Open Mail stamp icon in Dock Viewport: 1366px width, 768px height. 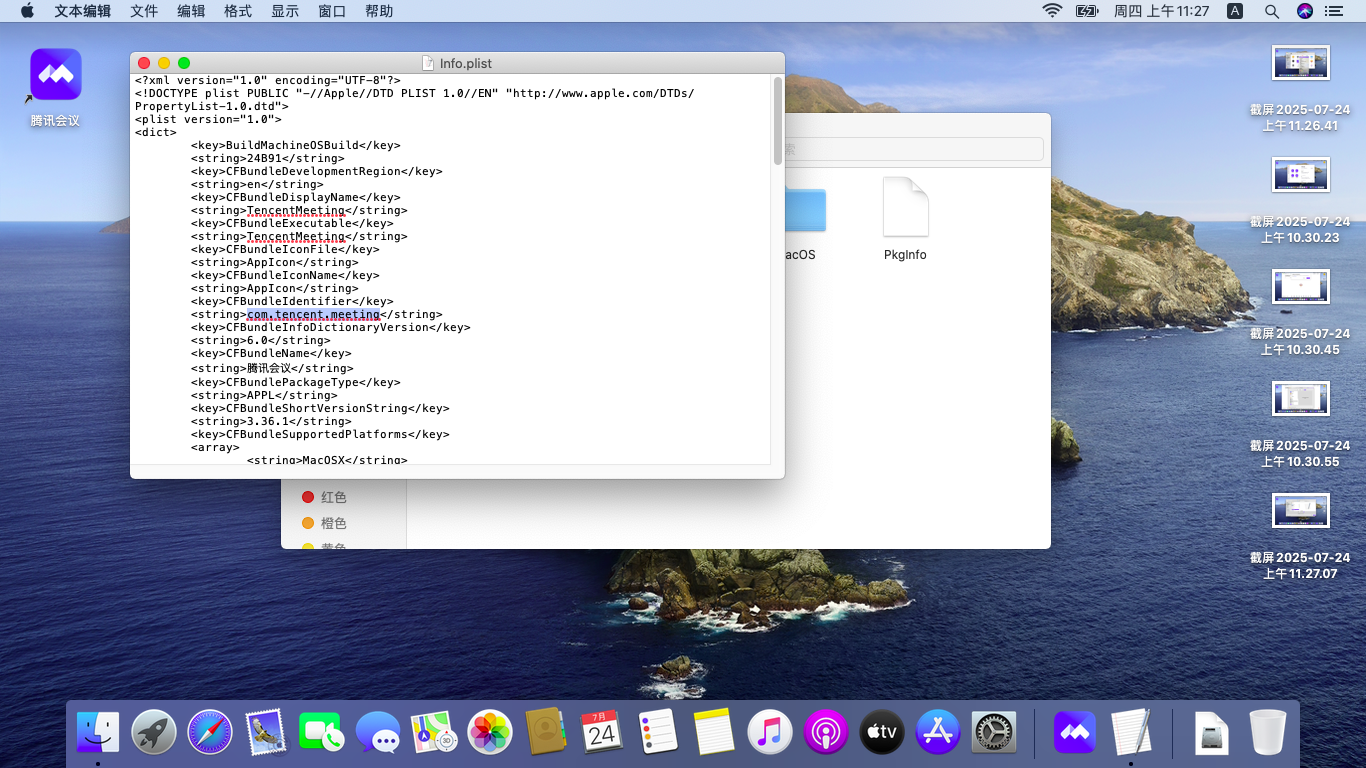tap(265, 733)
